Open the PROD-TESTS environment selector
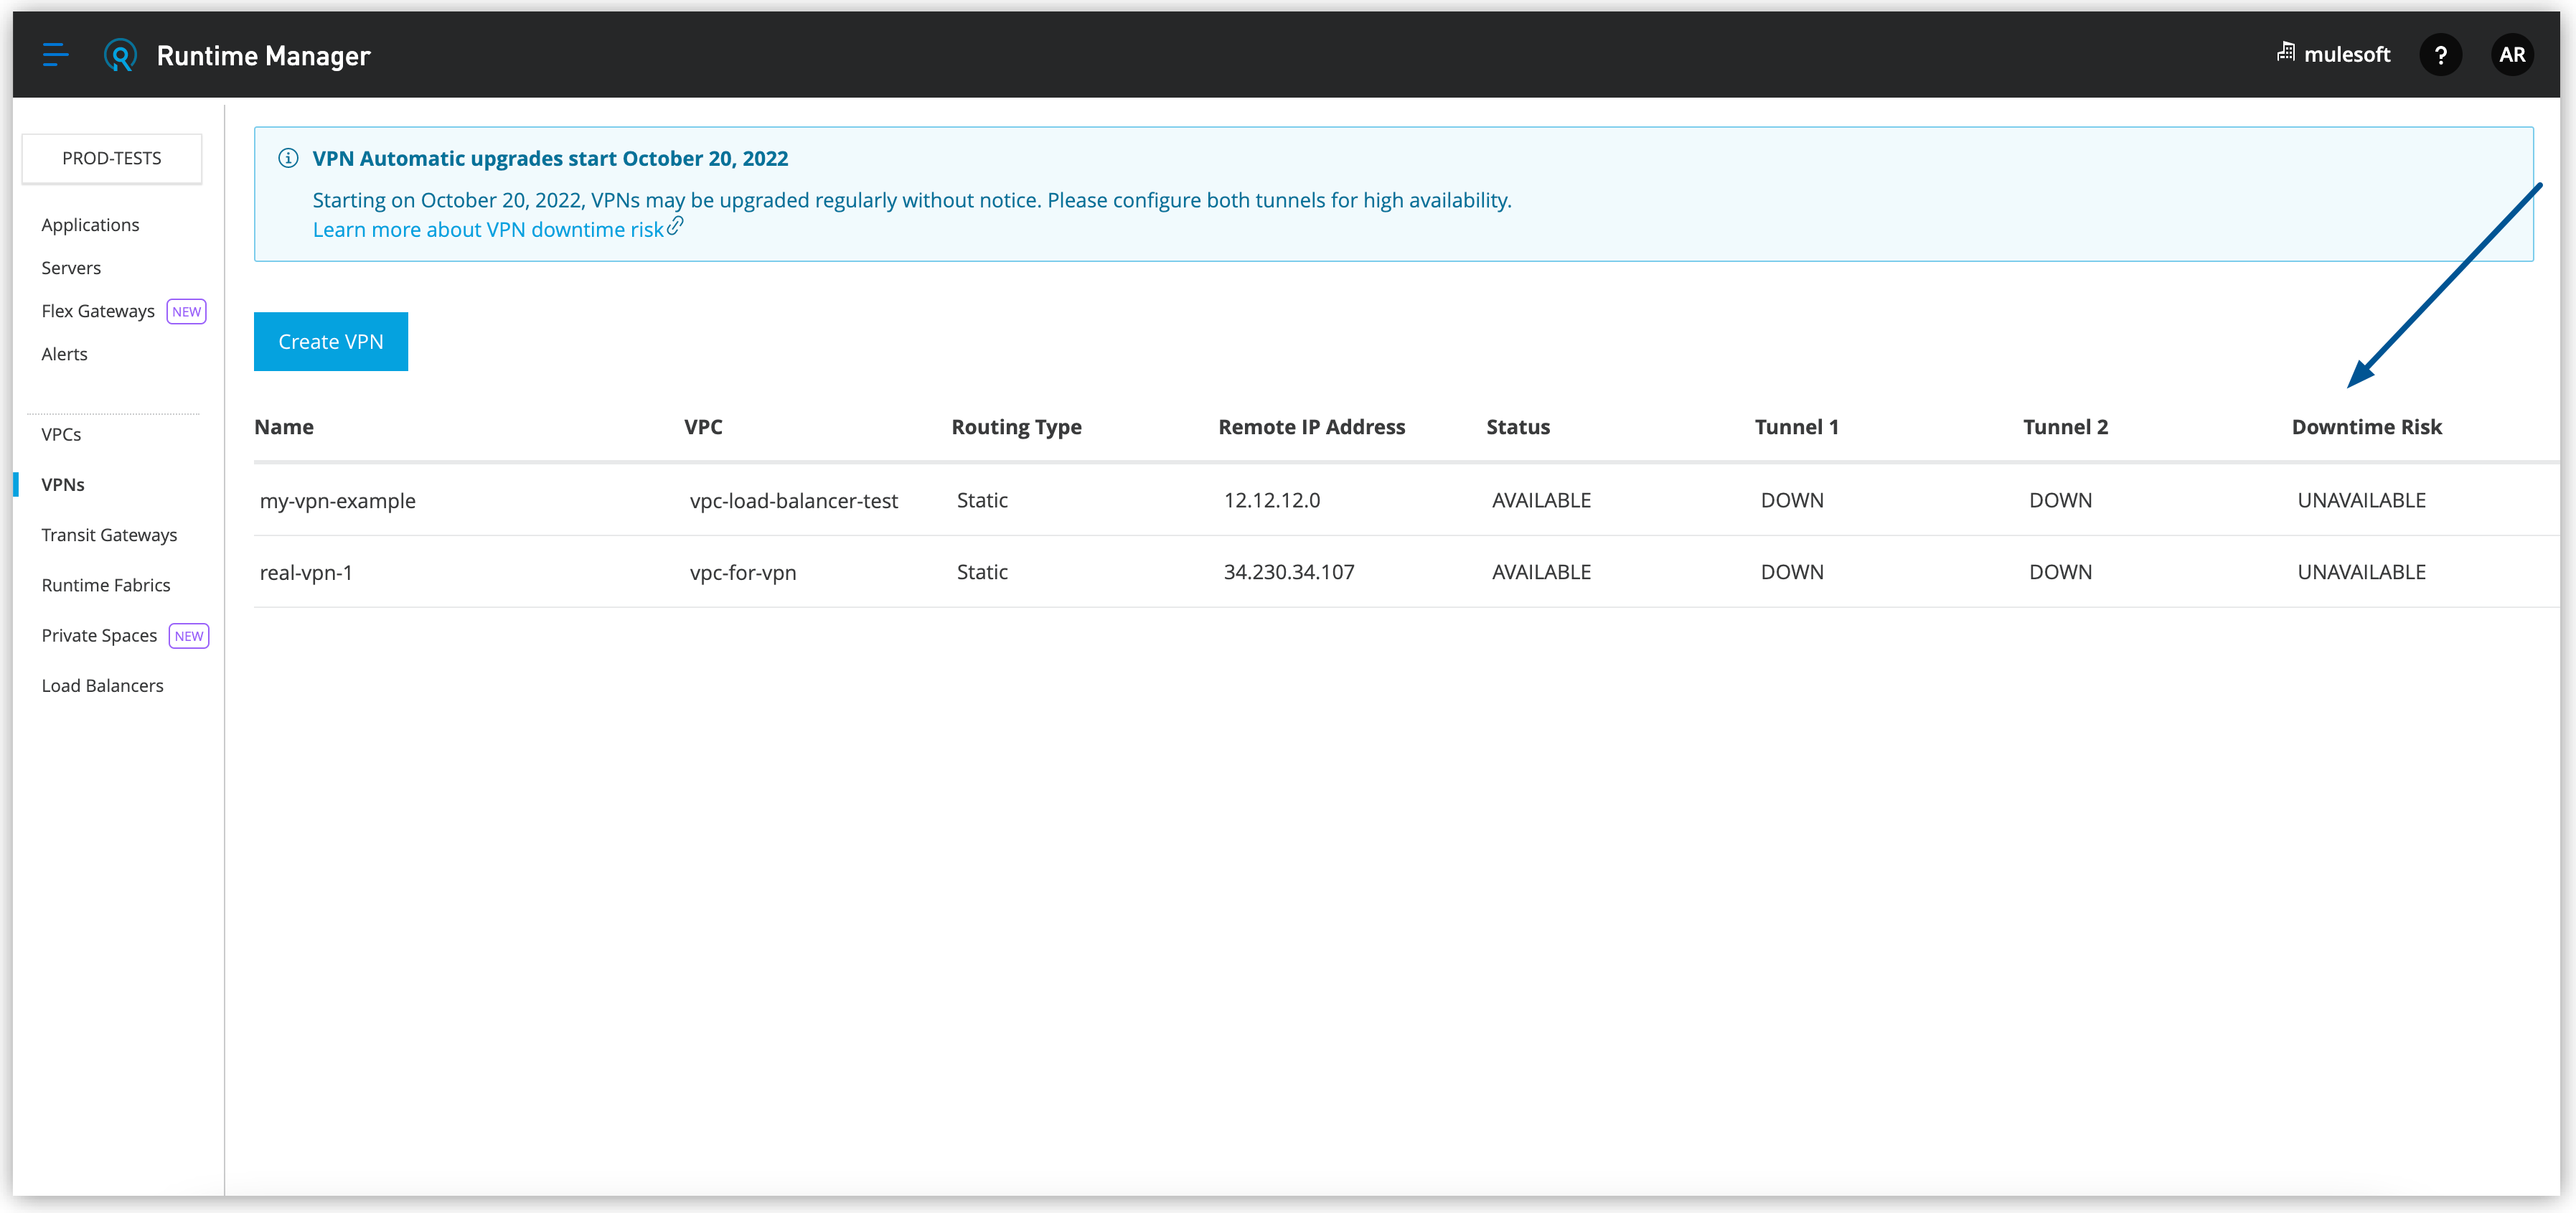Screen dimensions: 2576x1213 click(x=111, y=158)
